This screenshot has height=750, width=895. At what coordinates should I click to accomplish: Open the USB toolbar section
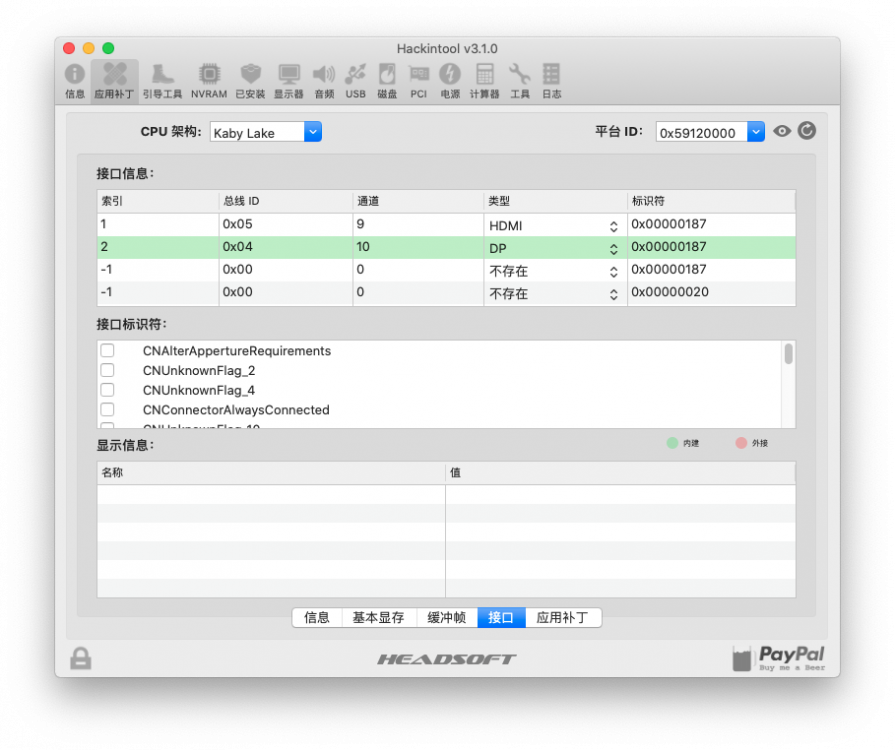point(355,81)
